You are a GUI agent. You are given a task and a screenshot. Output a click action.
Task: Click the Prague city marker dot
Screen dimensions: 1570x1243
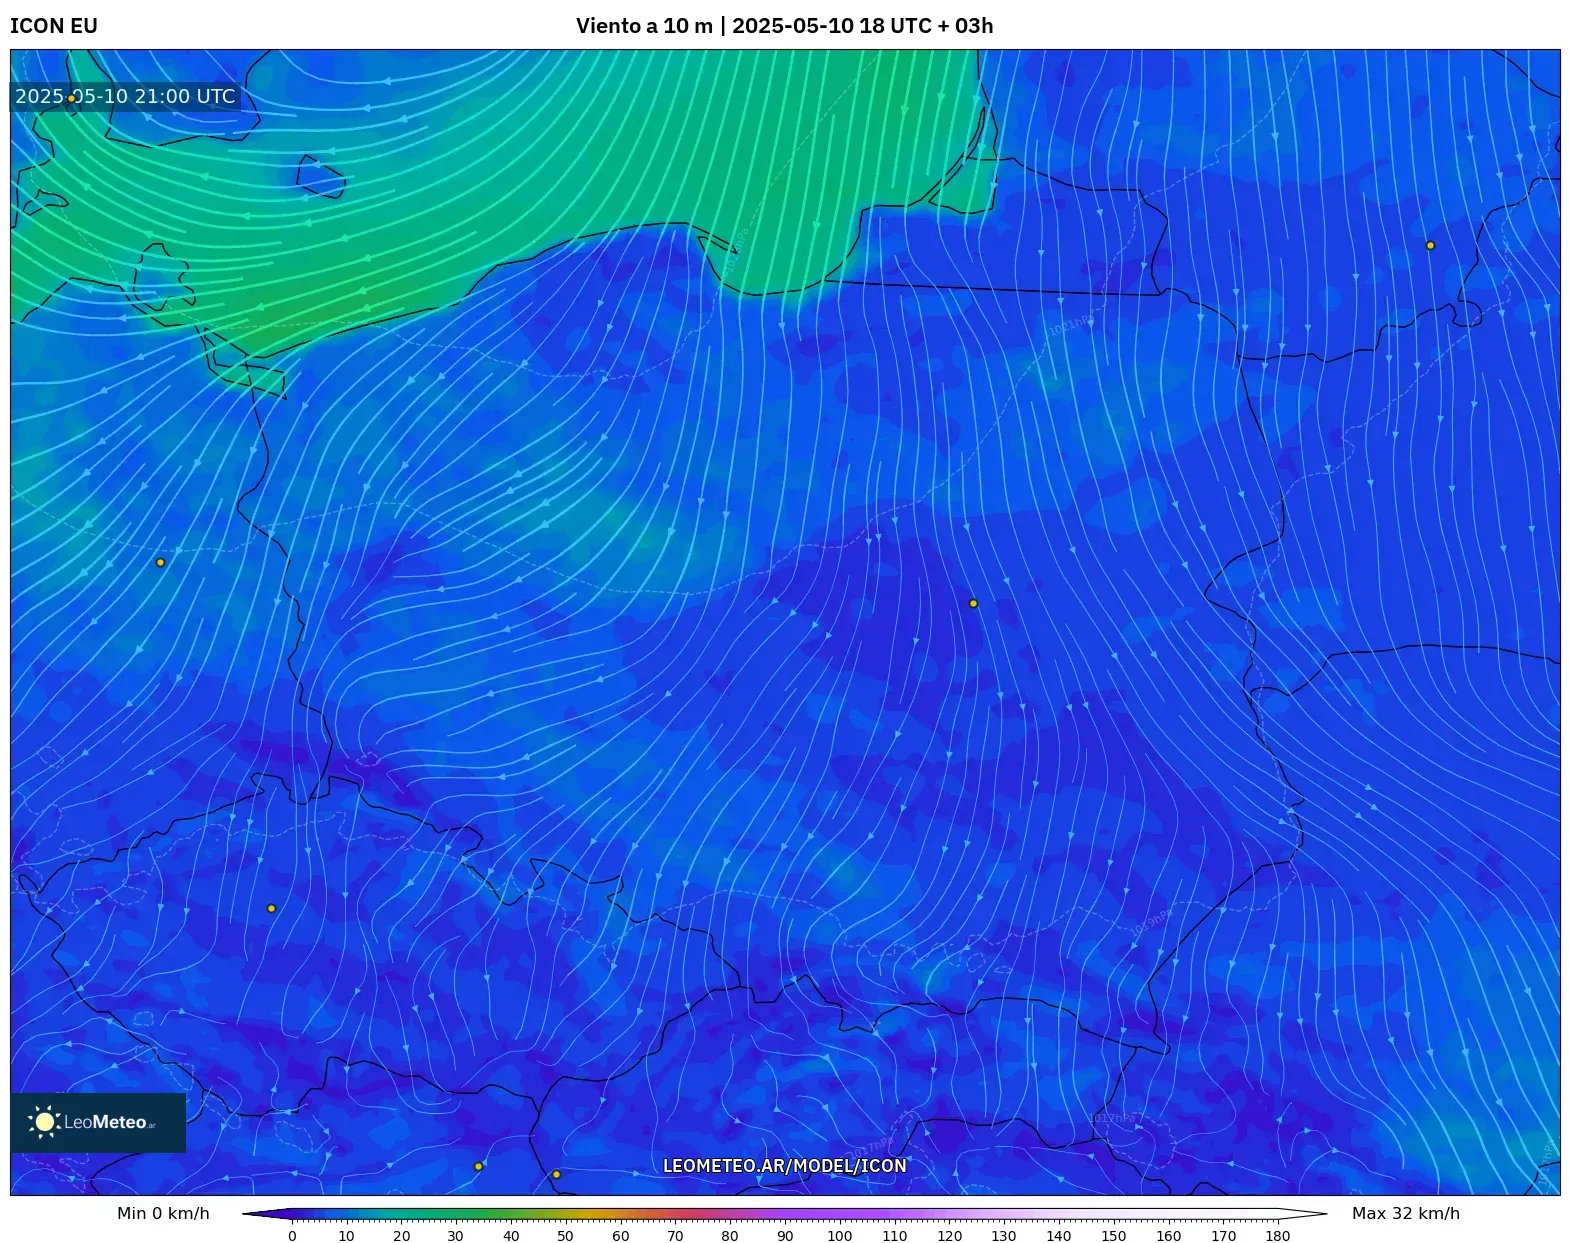click(x=271, y=908)
